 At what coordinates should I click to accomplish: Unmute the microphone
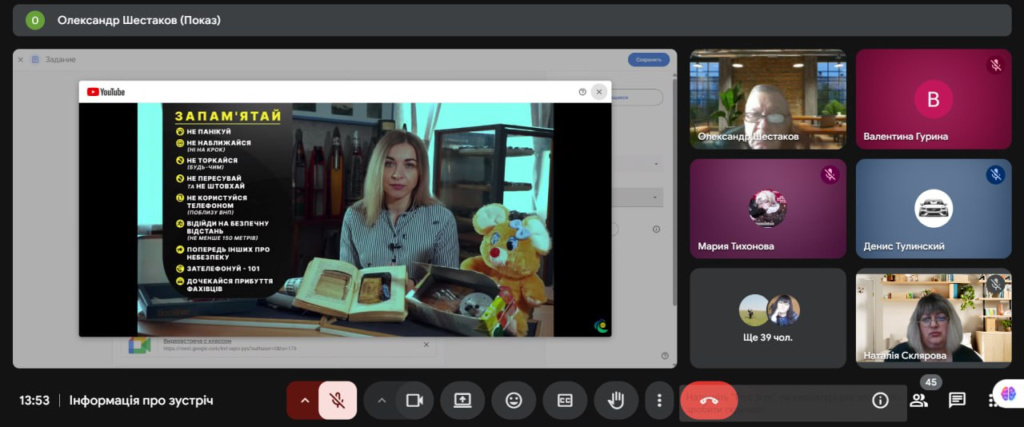click(x=338, y=400)
